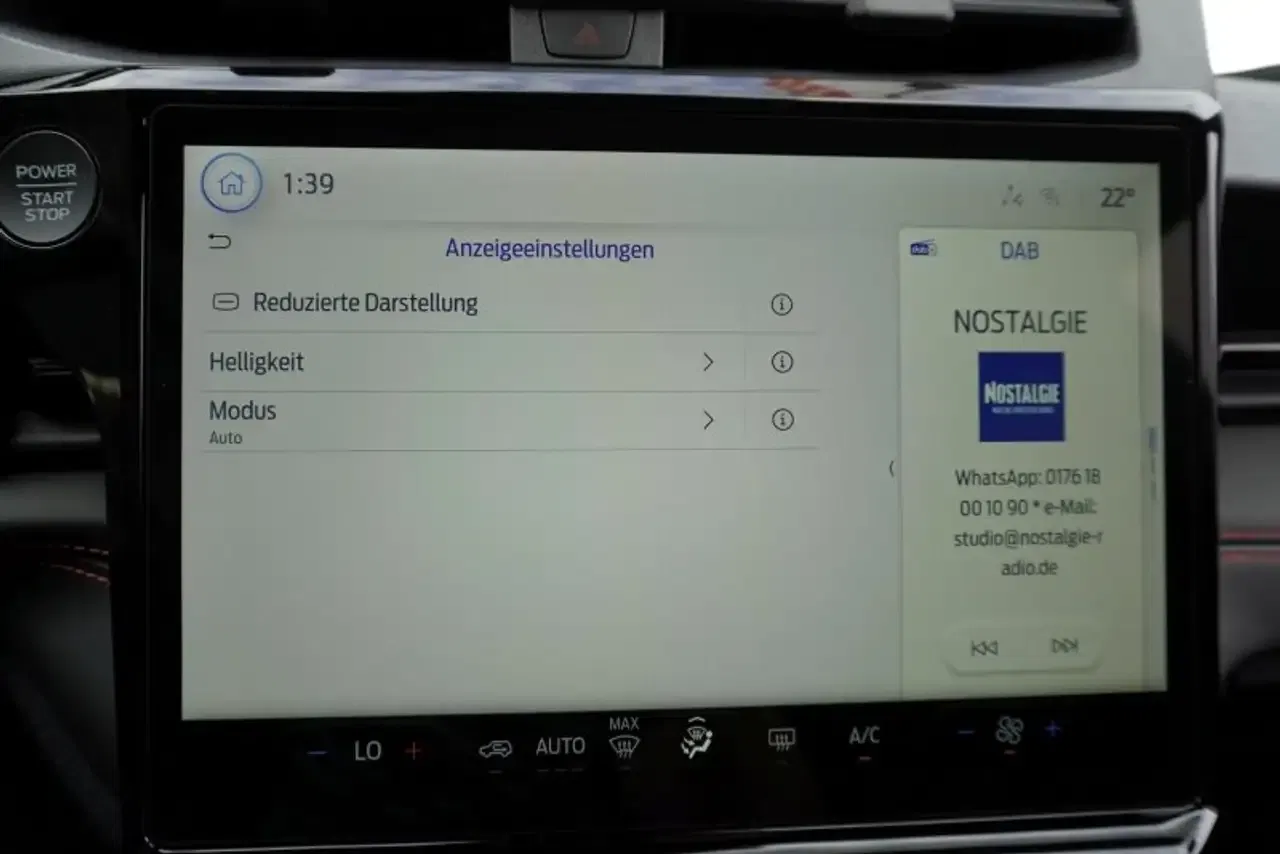Screen dimensions: 1280x854
Task: Tap the fan speed icon
Action: tap(1009, 731)
